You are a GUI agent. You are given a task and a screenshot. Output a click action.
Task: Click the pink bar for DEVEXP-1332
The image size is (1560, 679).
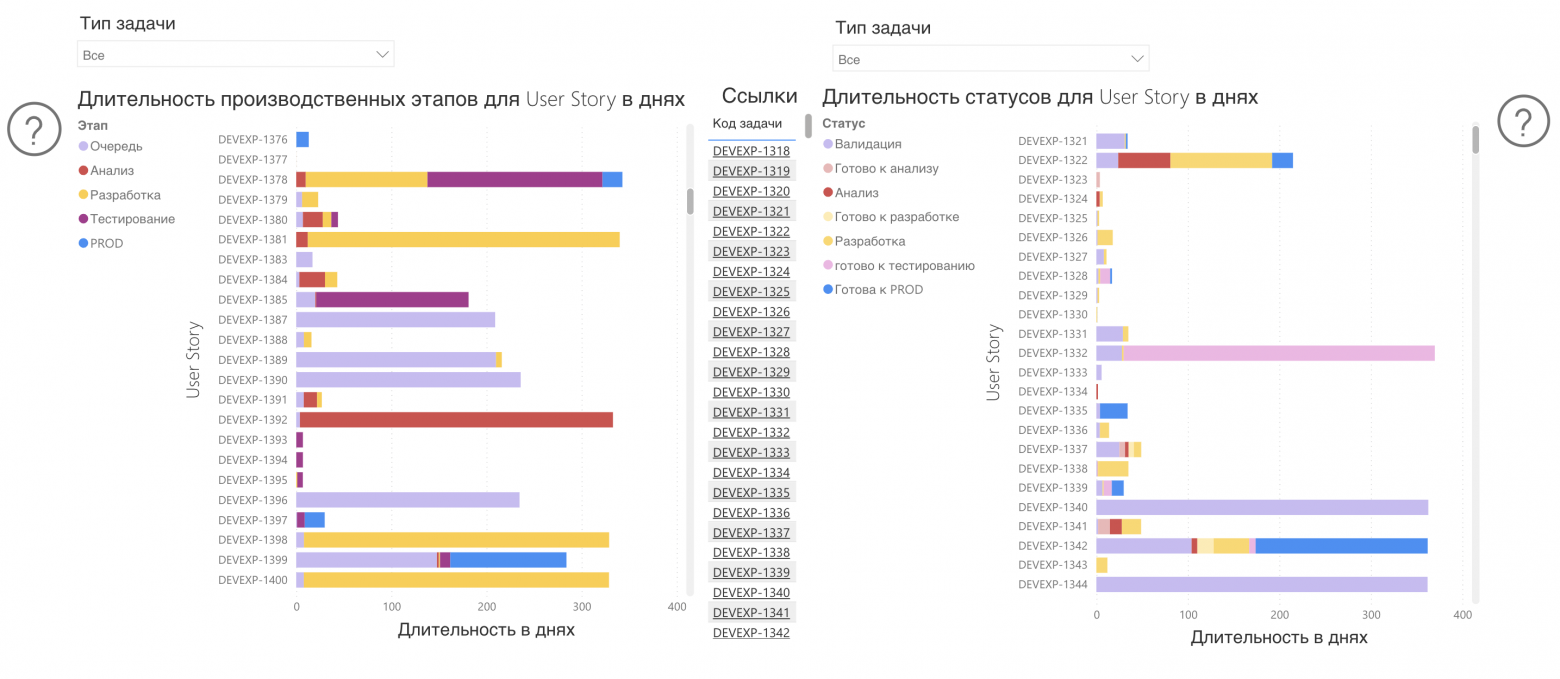[x=1279, y=353]
